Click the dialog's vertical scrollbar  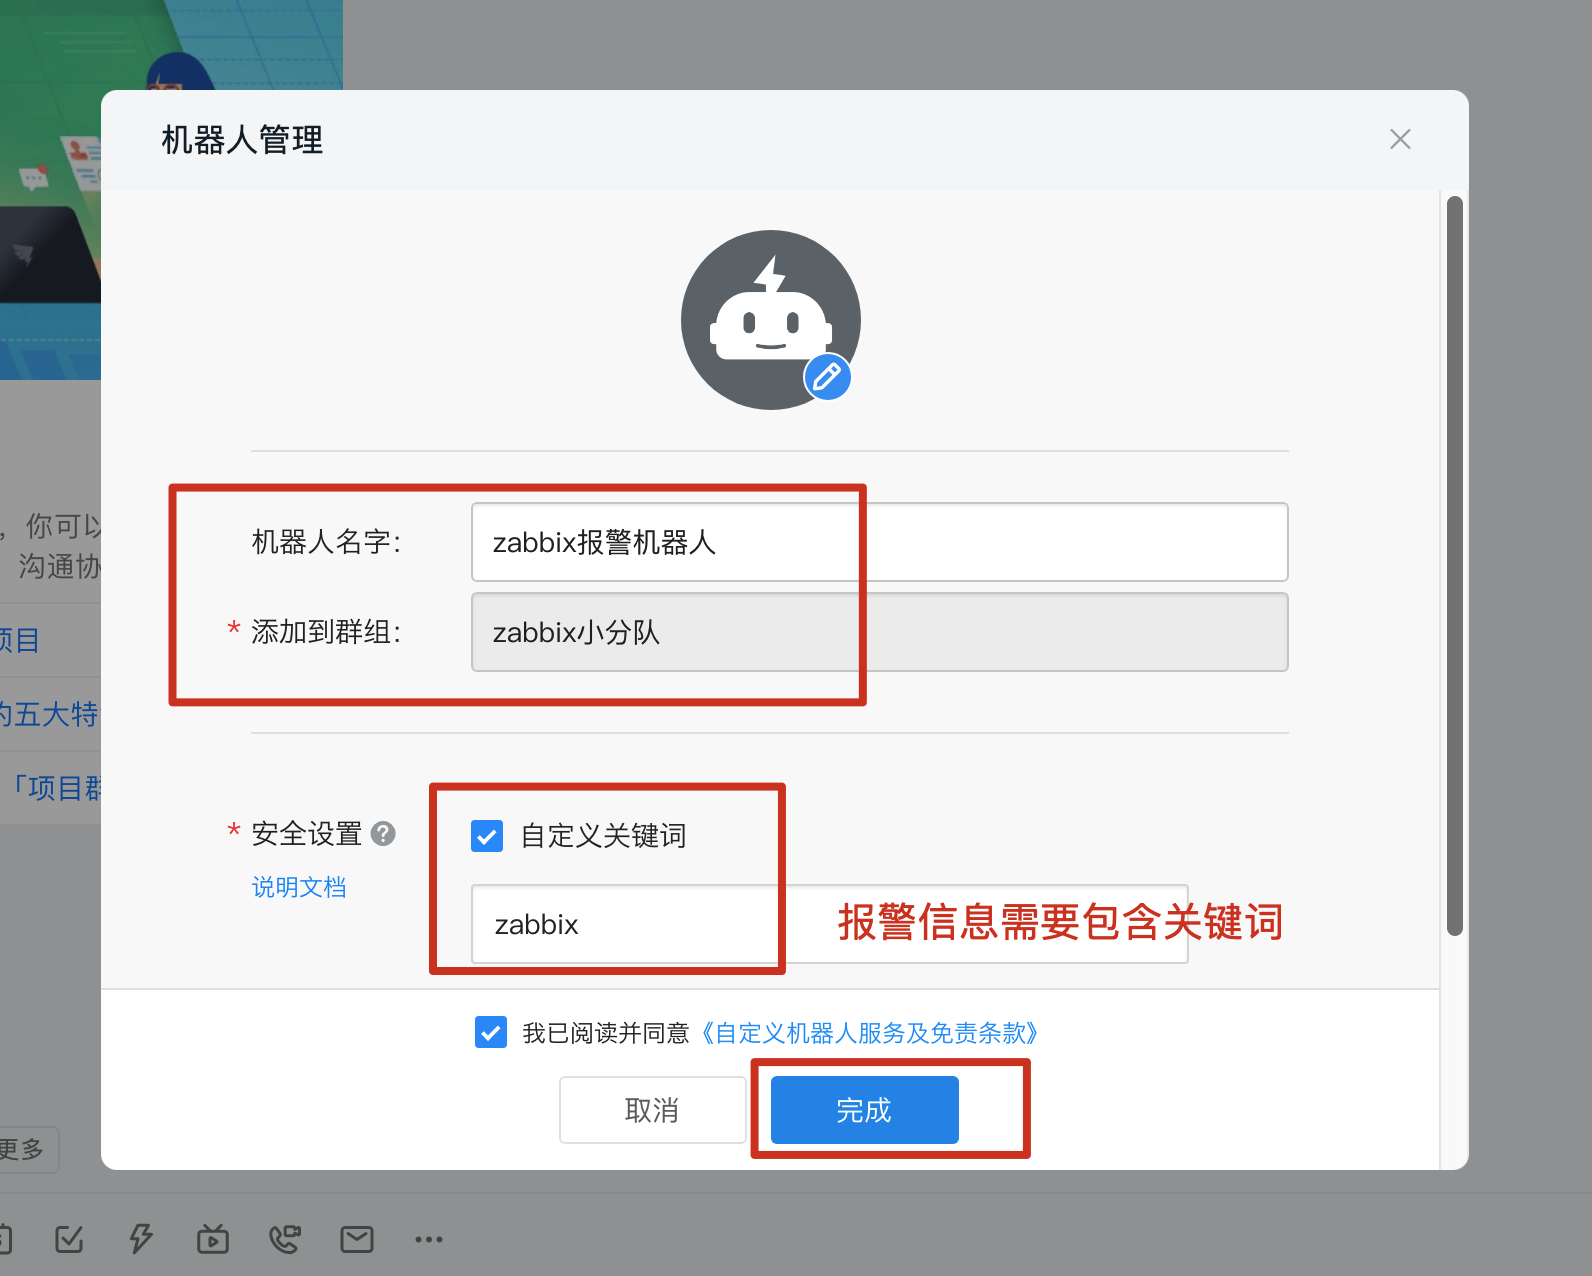pyautogui.click(x=1455, y=565)
